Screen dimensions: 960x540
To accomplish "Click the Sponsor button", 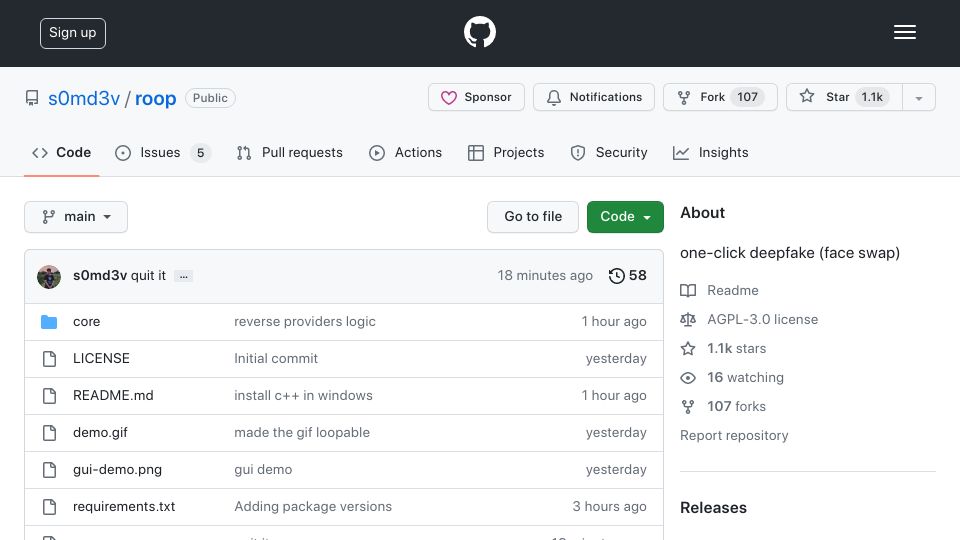I will pyautogui.click(x=476, y=97).
